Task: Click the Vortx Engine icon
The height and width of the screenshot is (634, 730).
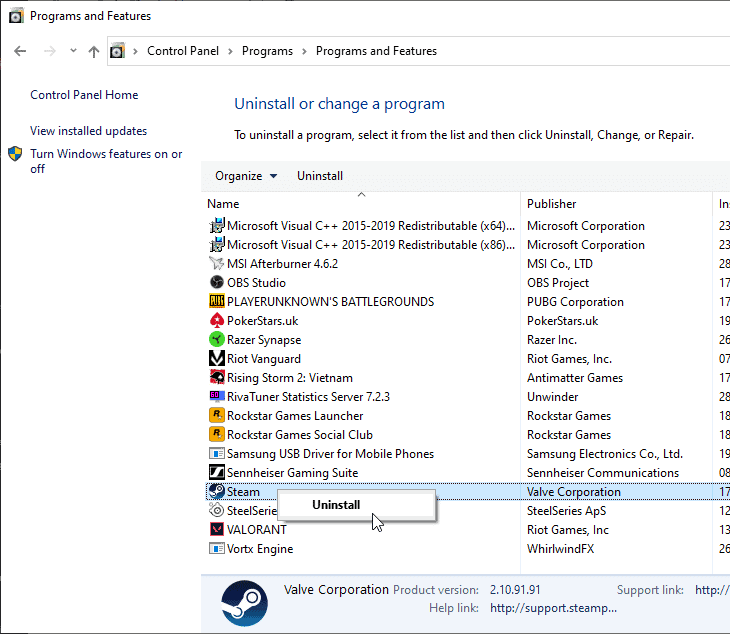Action: [216, 549]
